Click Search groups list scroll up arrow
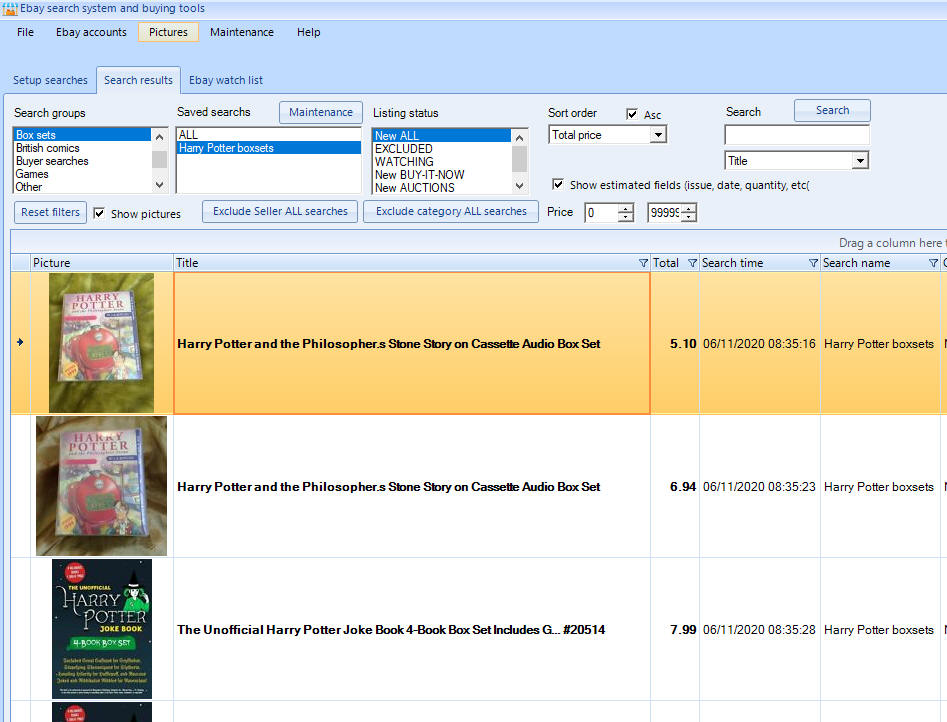Image resolution: width=947 pixels, height=722 pixels. pyautogui.click(x=159, y=137)
